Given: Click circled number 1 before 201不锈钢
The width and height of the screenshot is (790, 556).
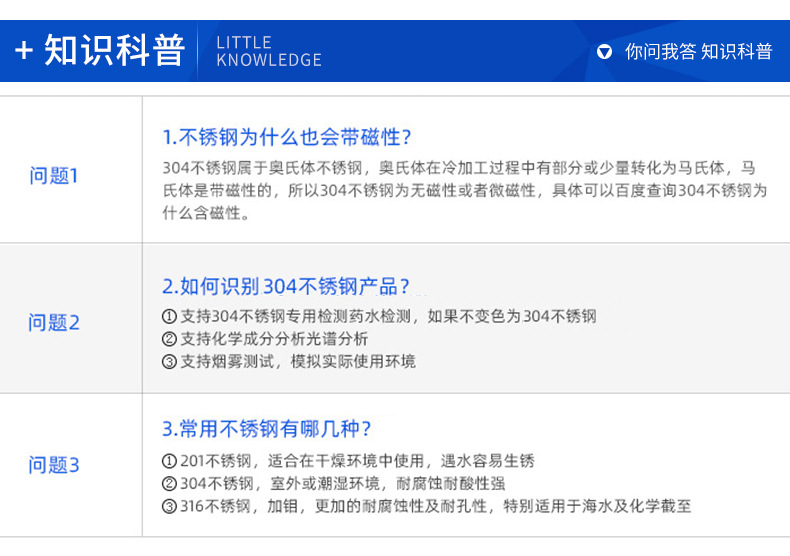Looking at the screenshot, I should (x=169, y=460).
